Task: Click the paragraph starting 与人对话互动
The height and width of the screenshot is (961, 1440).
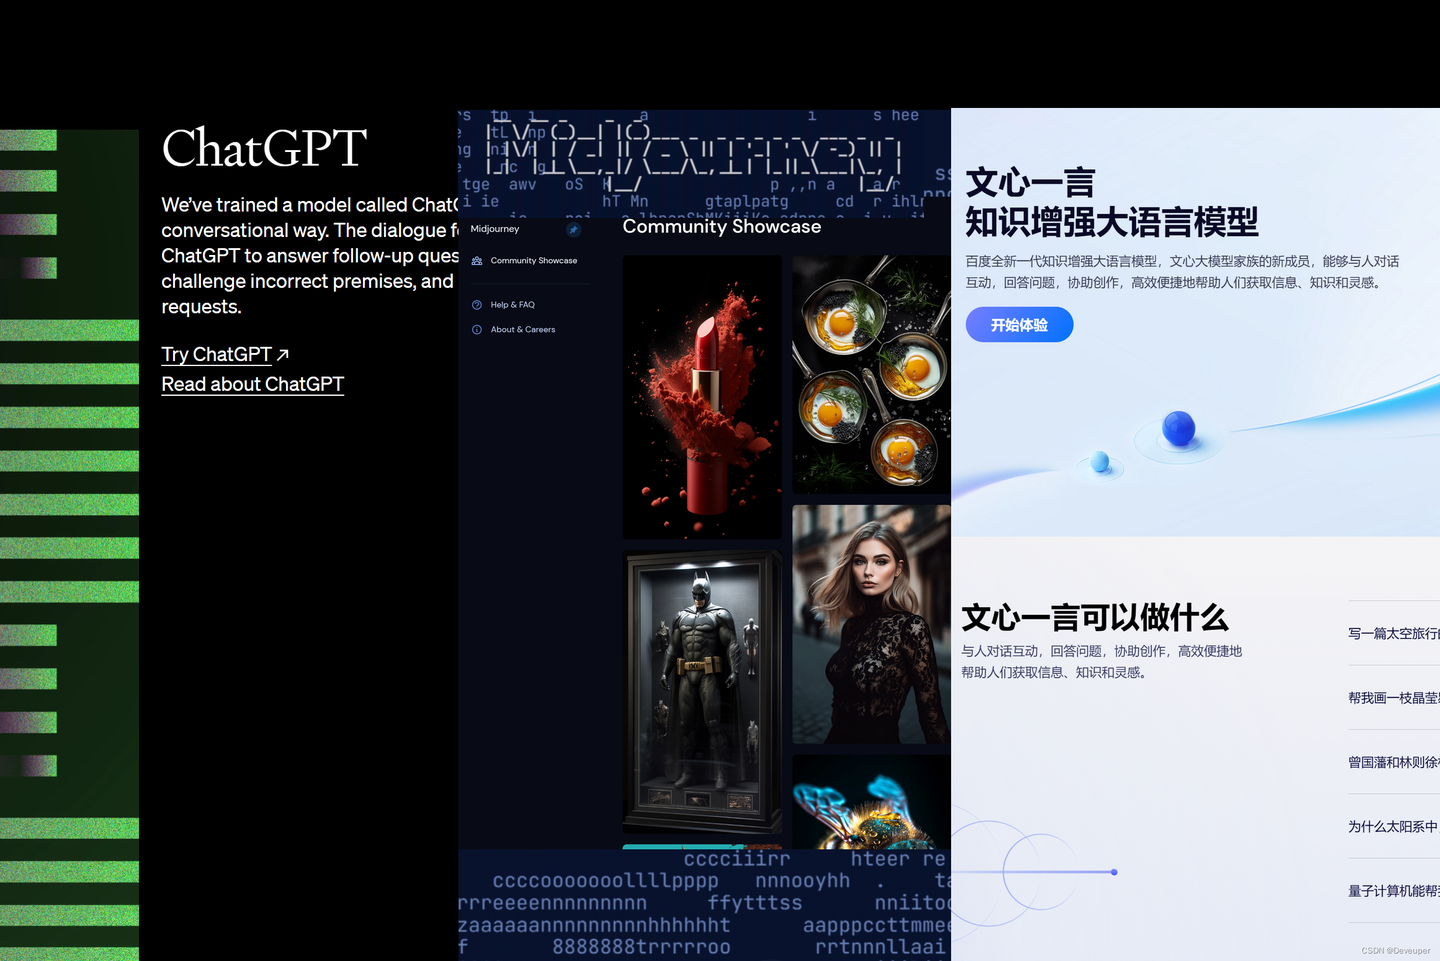Action: [1102, 662]
